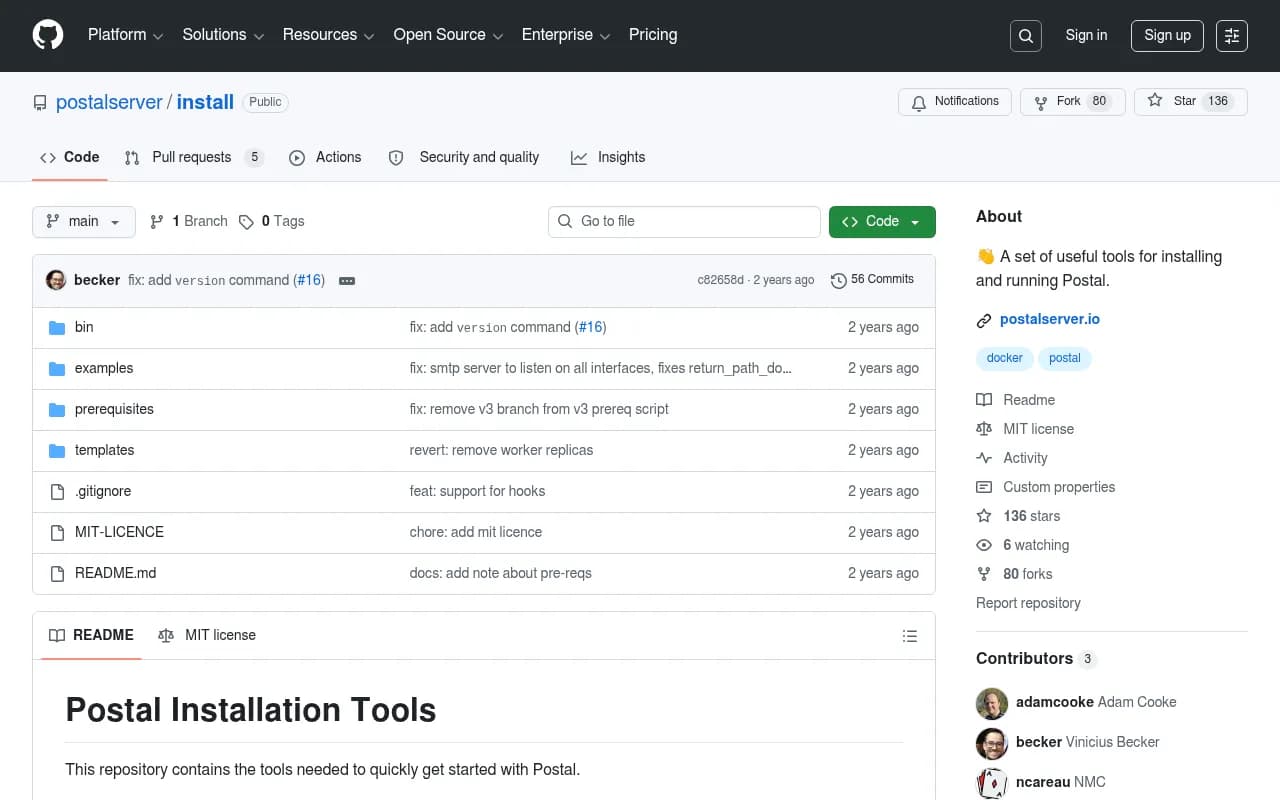The image size is (1280, 800).
Task: View the 136 stars link
Action: [1018, 516]
